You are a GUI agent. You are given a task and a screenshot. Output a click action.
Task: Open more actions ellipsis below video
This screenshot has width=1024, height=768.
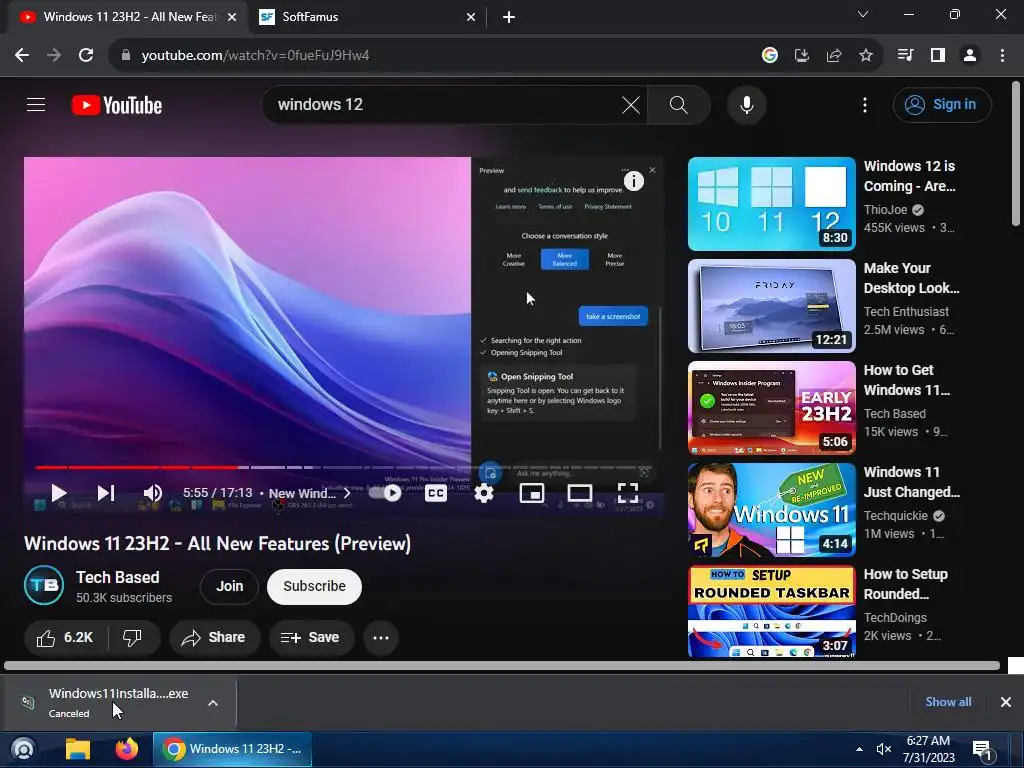click(381, 637)
